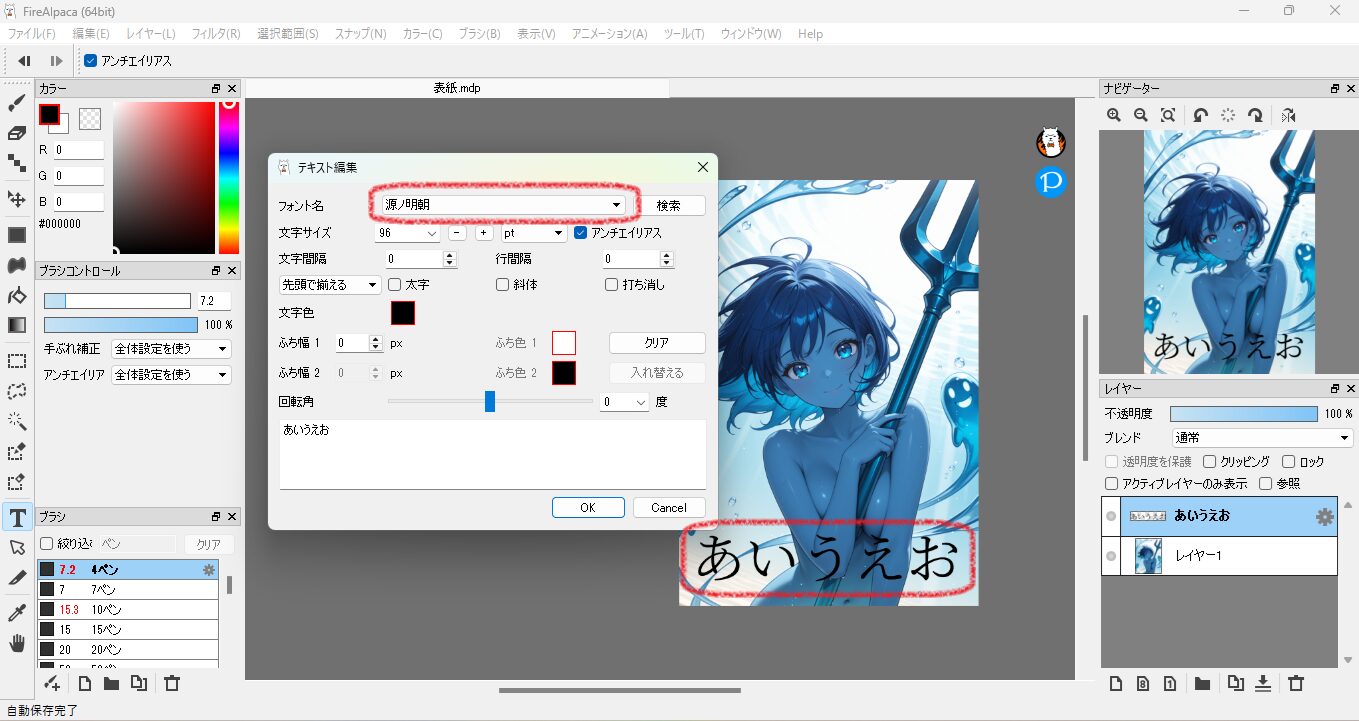This screenshot has width=1359, height=721.
Task: Select the Eraser tool
Action: click(17, 133)
